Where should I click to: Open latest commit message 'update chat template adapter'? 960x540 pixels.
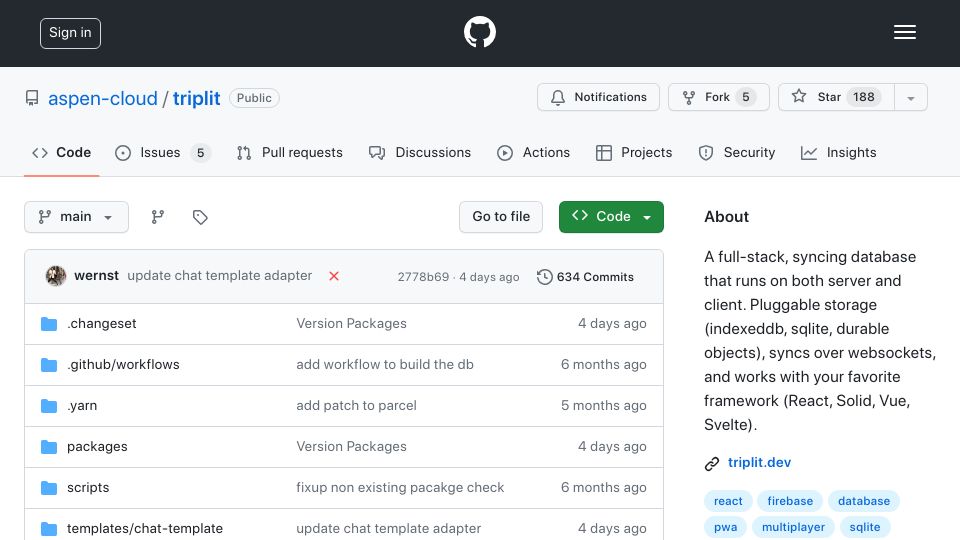220,276
